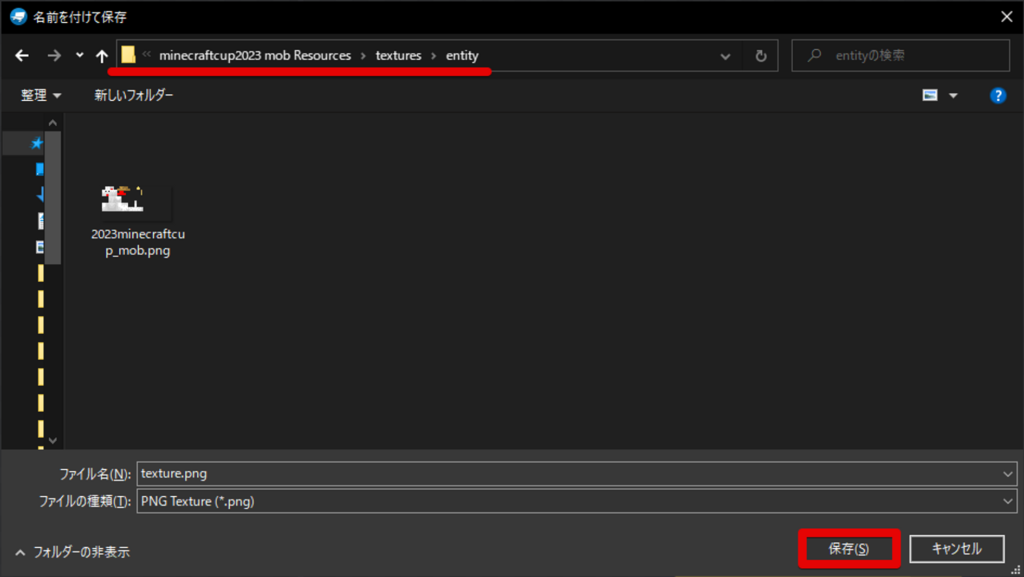Open the recent locations dropdown arrow
1024x577 pixels.
point(79,56)
